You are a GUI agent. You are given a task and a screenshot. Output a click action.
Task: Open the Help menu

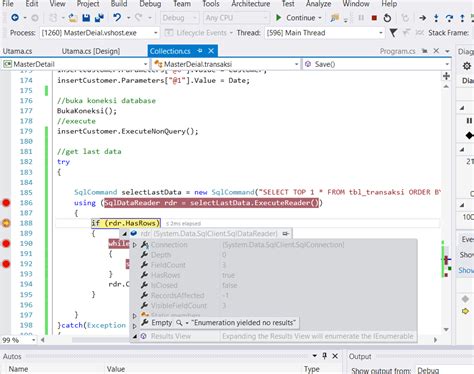pyautogui.click(x=389, y=4)
